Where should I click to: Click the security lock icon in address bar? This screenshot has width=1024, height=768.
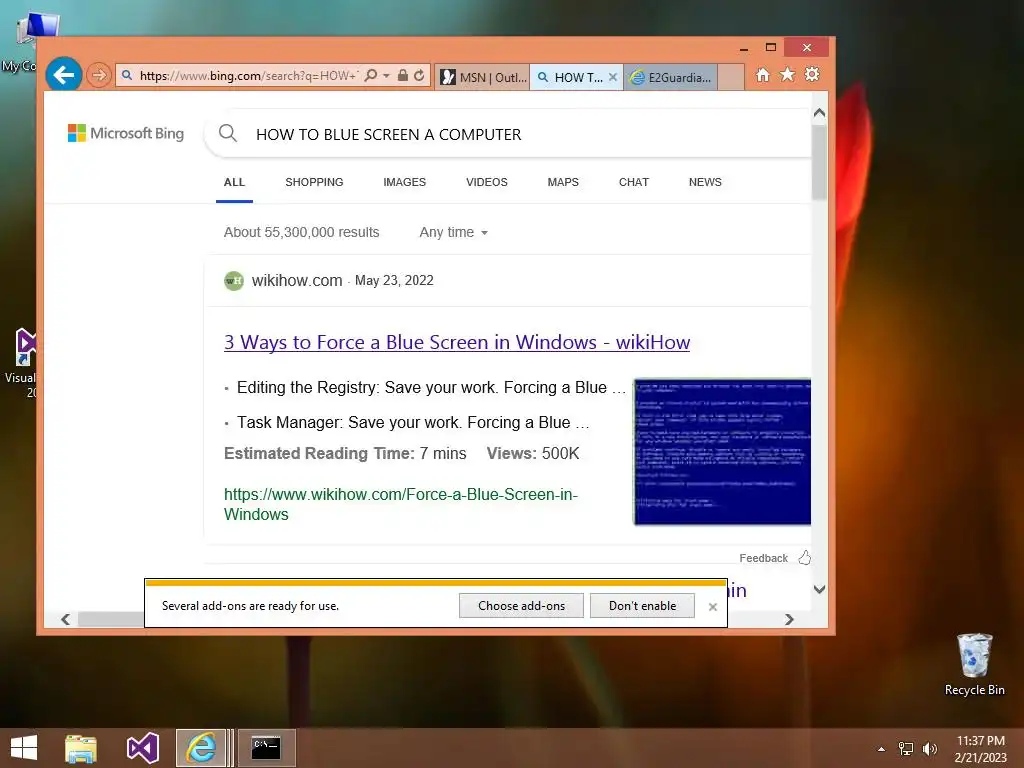coord(403,76)
